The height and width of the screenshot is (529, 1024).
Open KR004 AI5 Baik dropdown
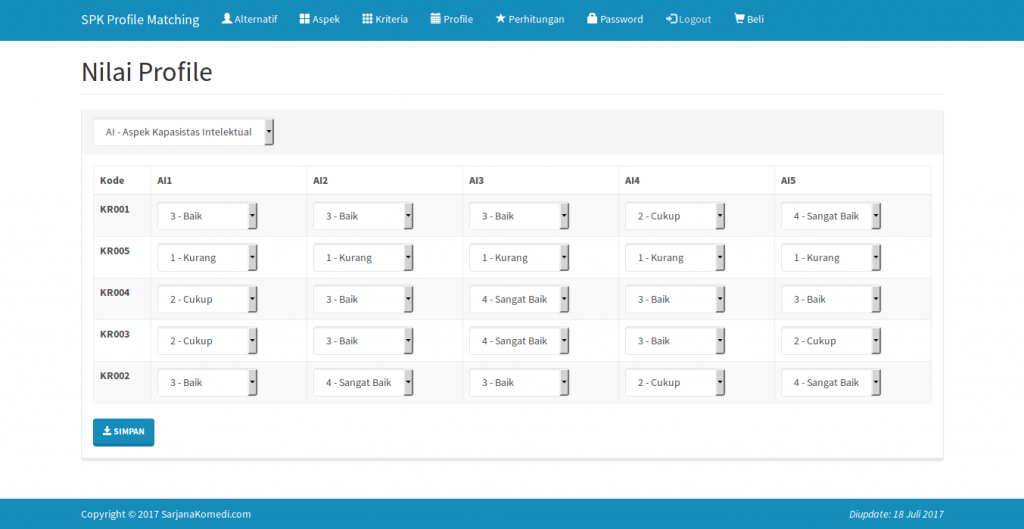point(831,300)
